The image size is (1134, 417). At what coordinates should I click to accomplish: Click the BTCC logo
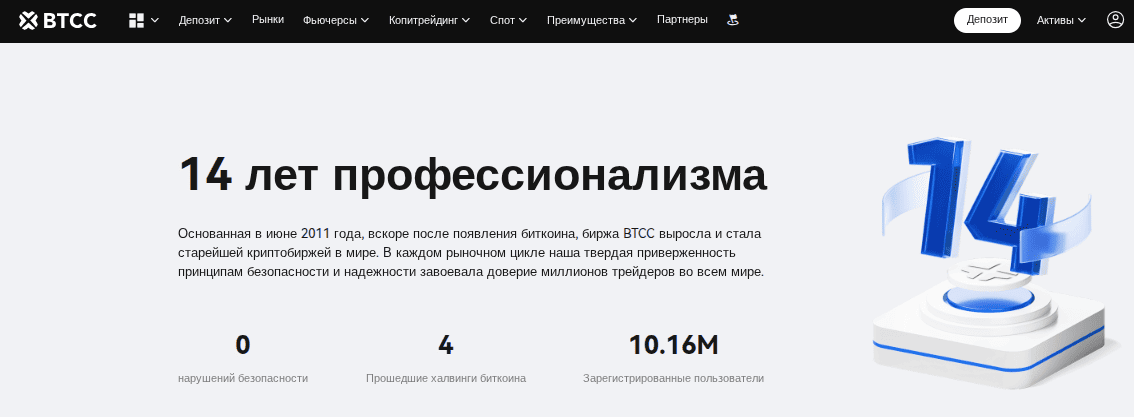58,20
